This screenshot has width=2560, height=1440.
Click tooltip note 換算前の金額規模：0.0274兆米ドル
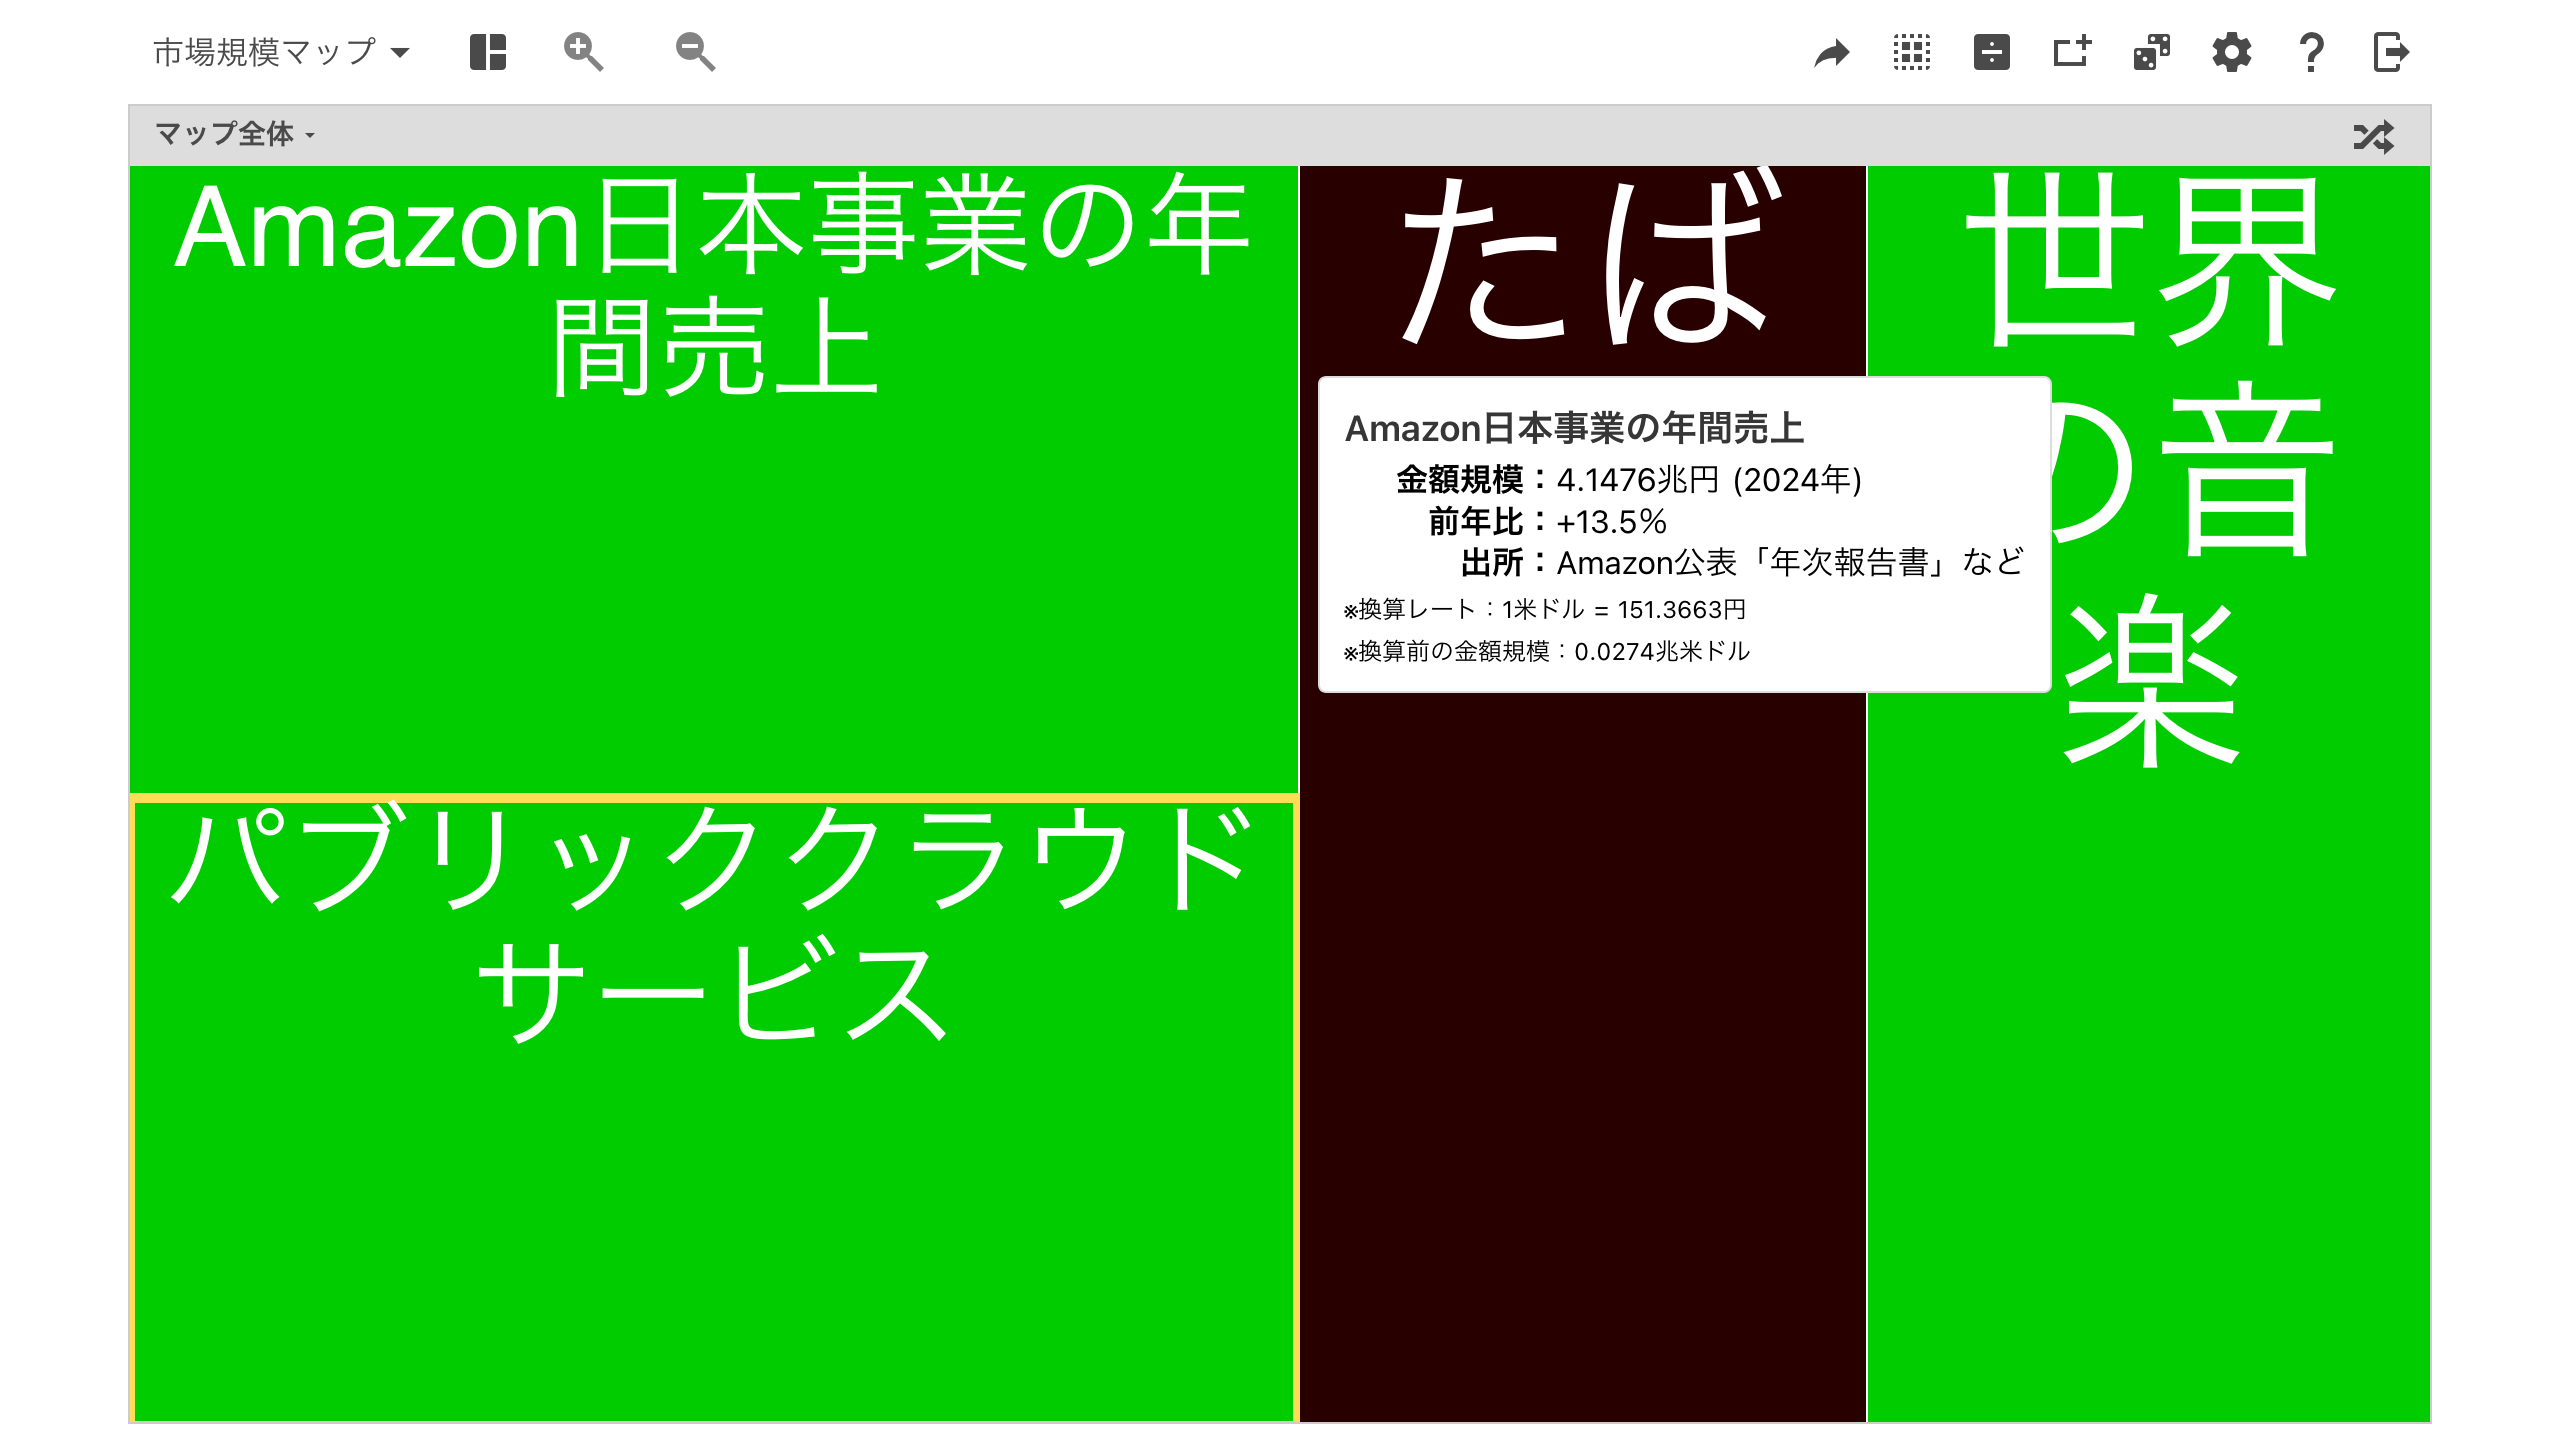coord(1547,651)
